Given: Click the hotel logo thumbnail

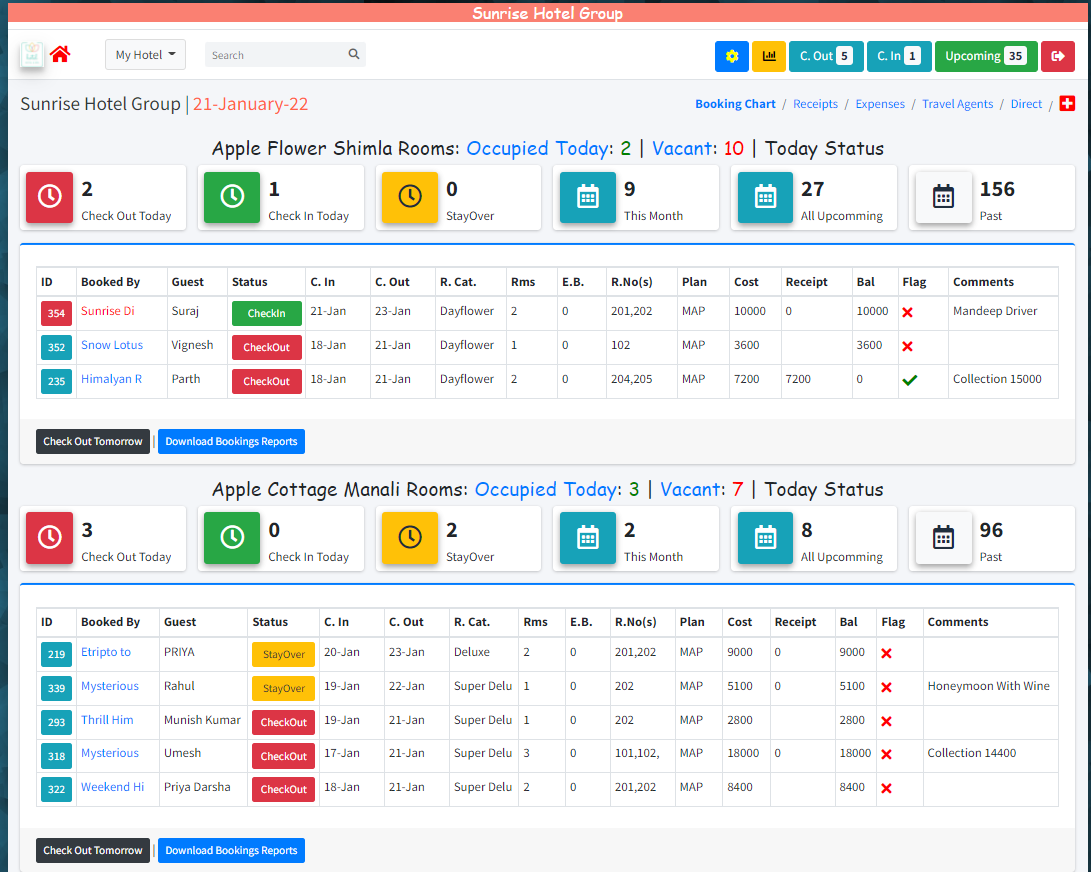Looking at the screenshot, I should tap(31, 54).
